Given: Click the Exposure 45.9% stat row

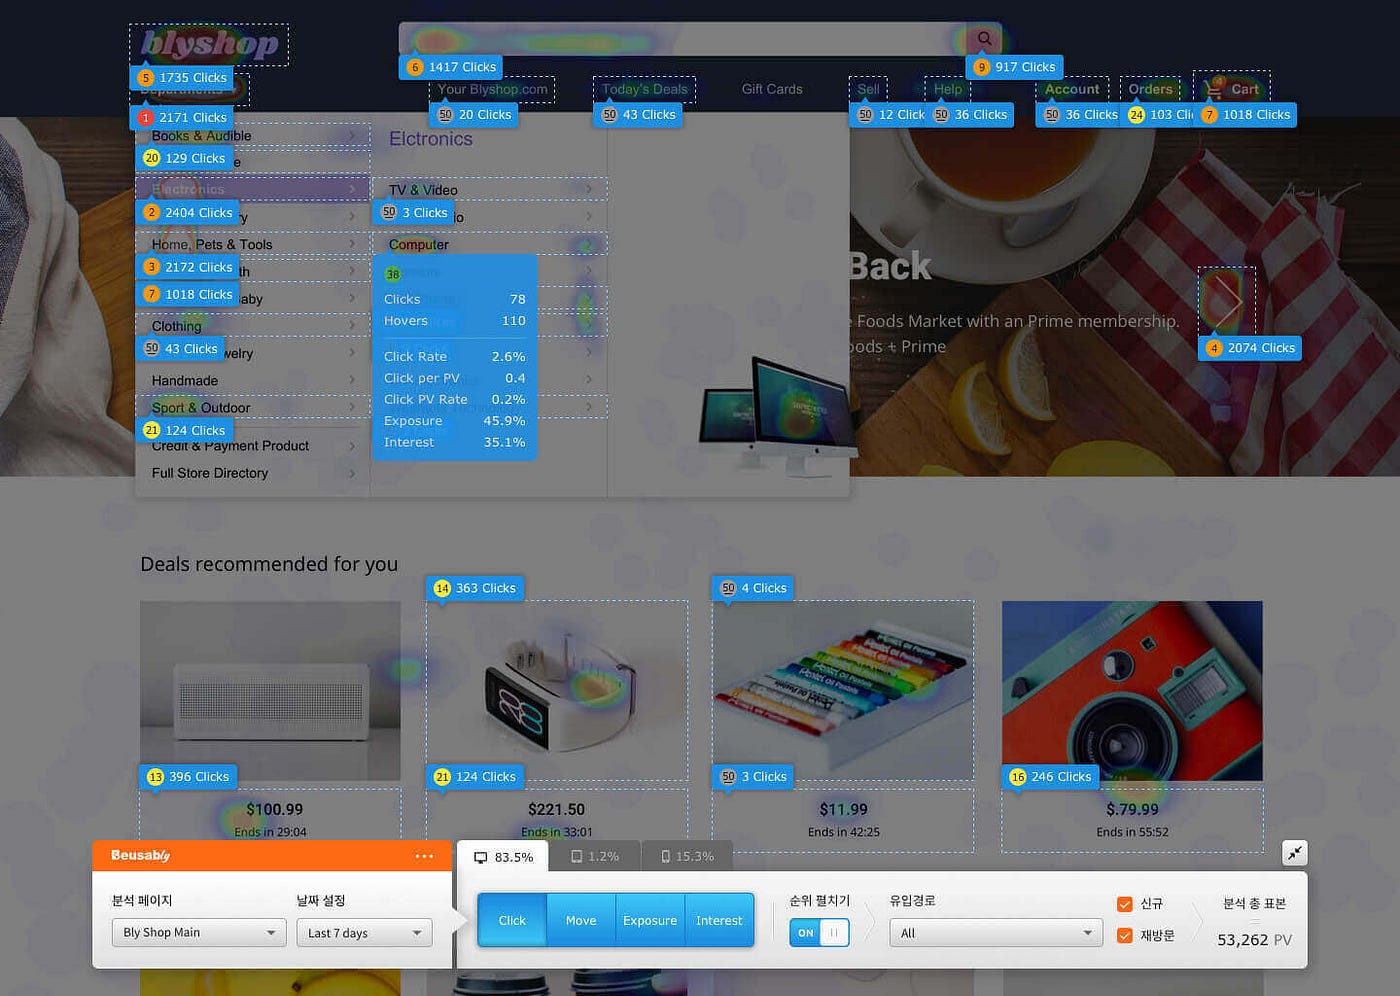Looking at the screenshot, I should pos(454,421).
